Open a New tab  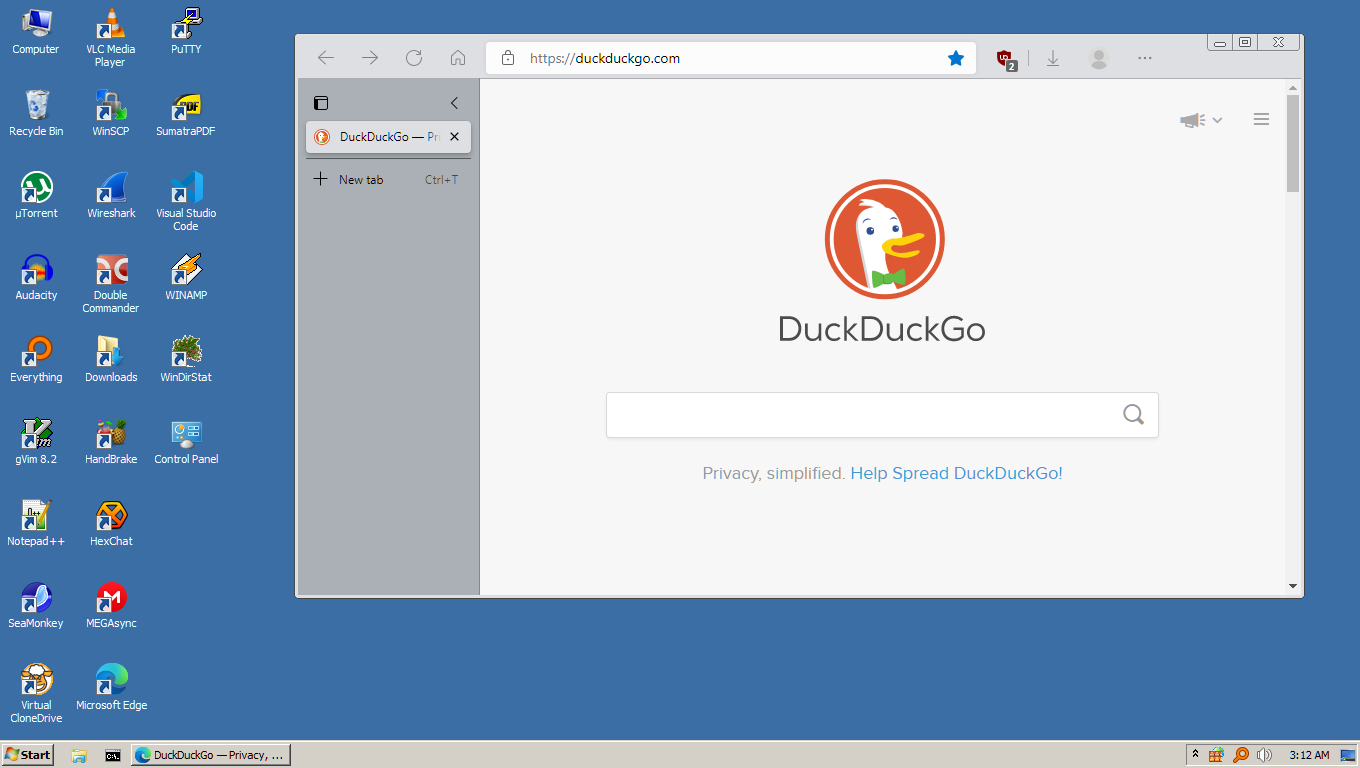[x=388, y=180]
